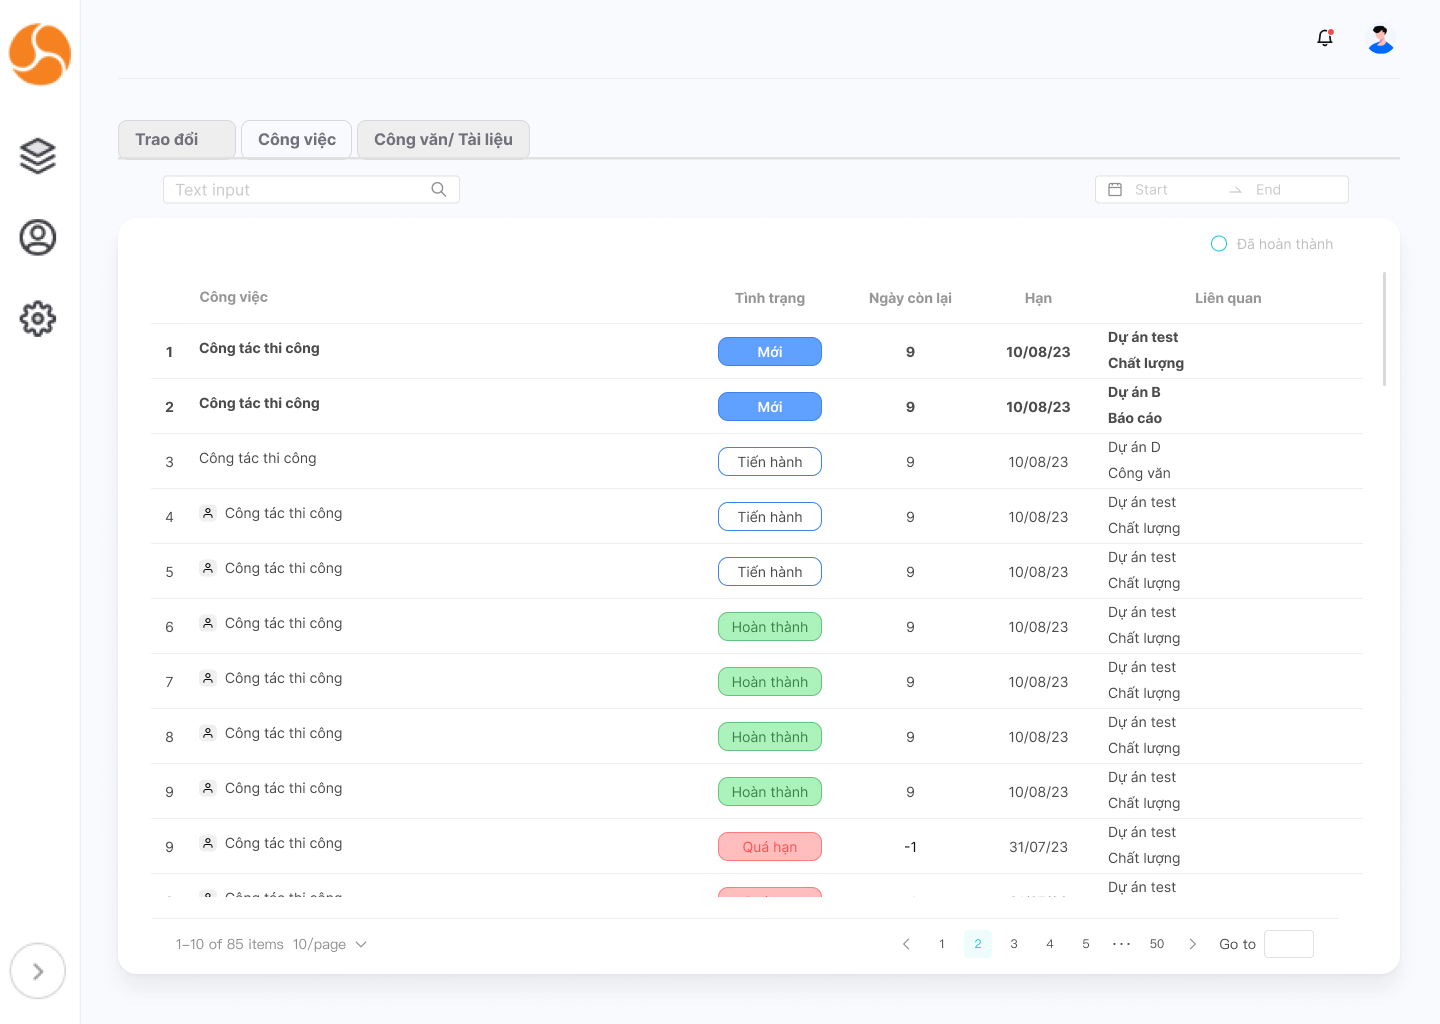Click the Hoàn thành status in row 7
1440x1024 pixels.
click(x=770, y=682)
